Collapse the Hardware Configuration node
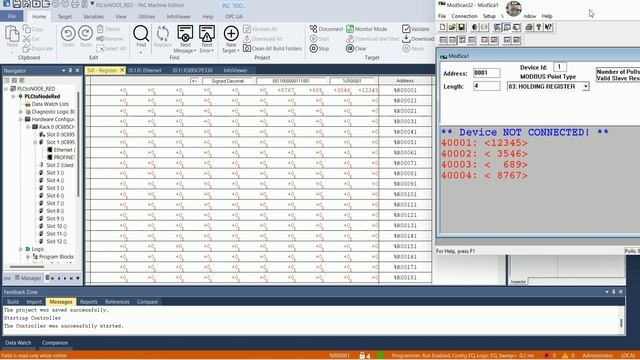 [x=21, y=119]
